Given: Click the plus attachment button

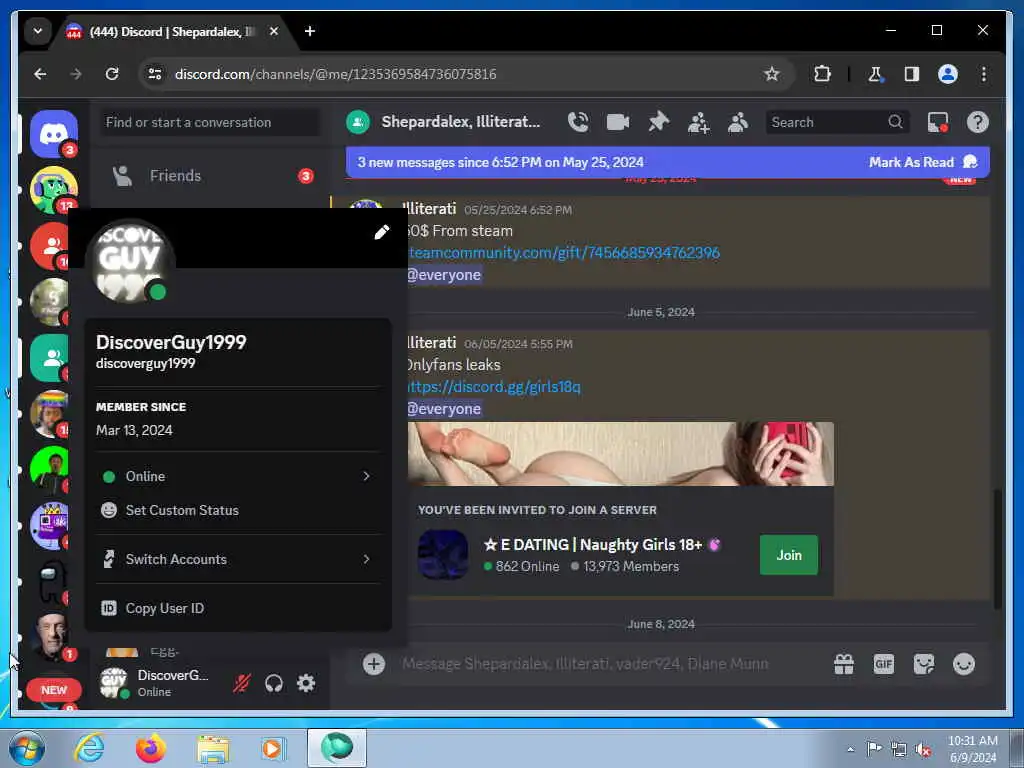Looking at the screenshot, I should pos(374,664).
